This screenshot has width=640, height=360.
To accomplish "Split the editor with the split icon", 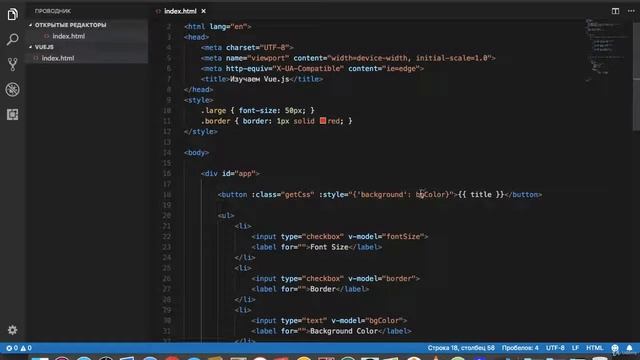I will (615, 11).
